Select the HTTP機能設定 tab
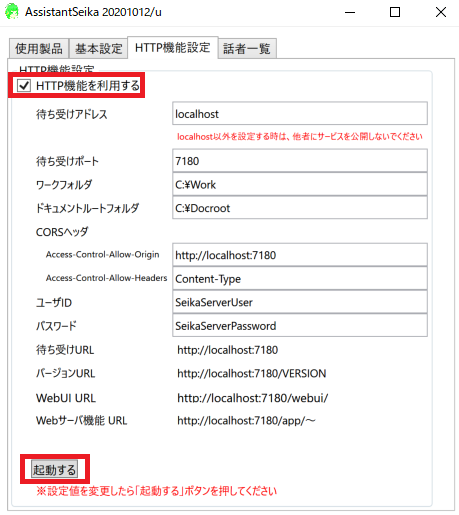 pos(173,48)
